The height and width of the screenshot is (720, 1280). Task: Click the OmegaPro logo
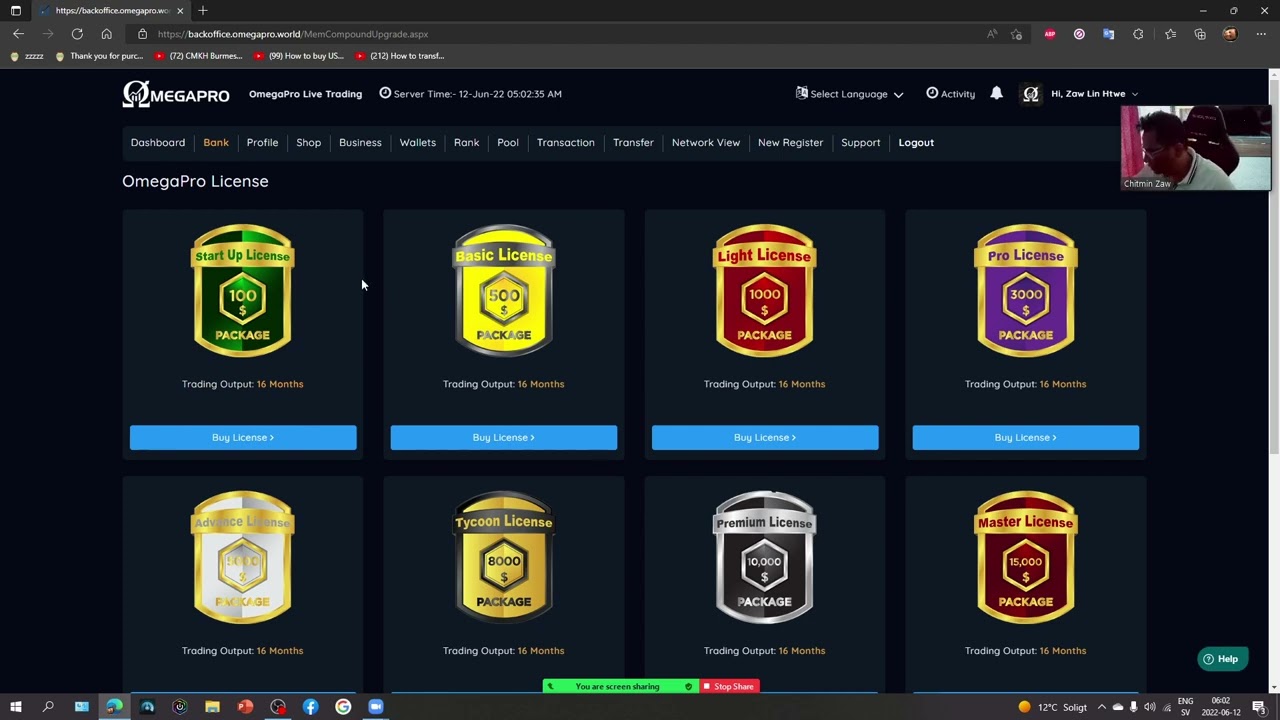point(176,94)
